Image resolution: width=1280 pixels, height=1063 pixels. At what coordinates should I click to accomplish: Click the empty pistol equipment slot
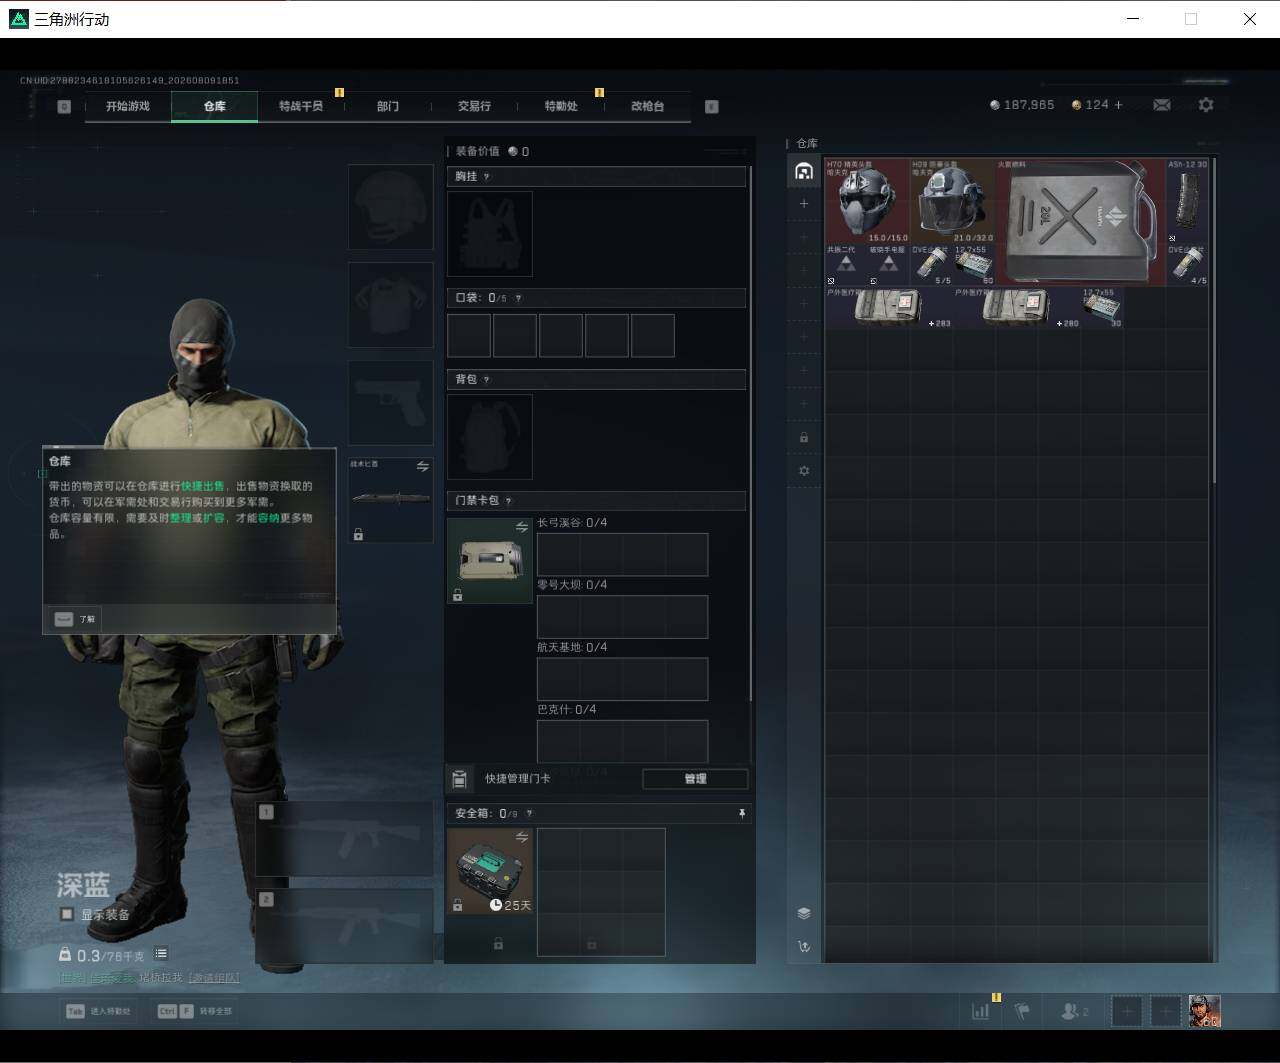pos(391,403)
